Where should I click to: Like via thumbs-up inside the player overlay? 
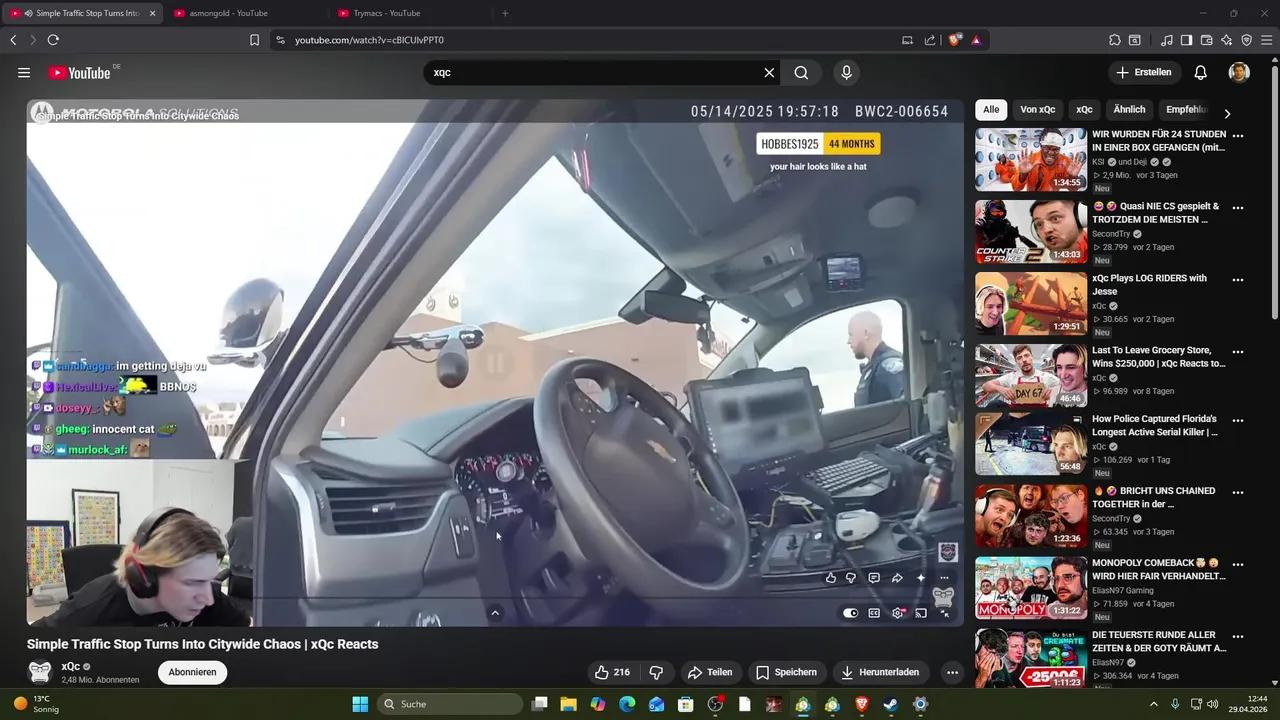pyautogui.click(x=831, y=578)
